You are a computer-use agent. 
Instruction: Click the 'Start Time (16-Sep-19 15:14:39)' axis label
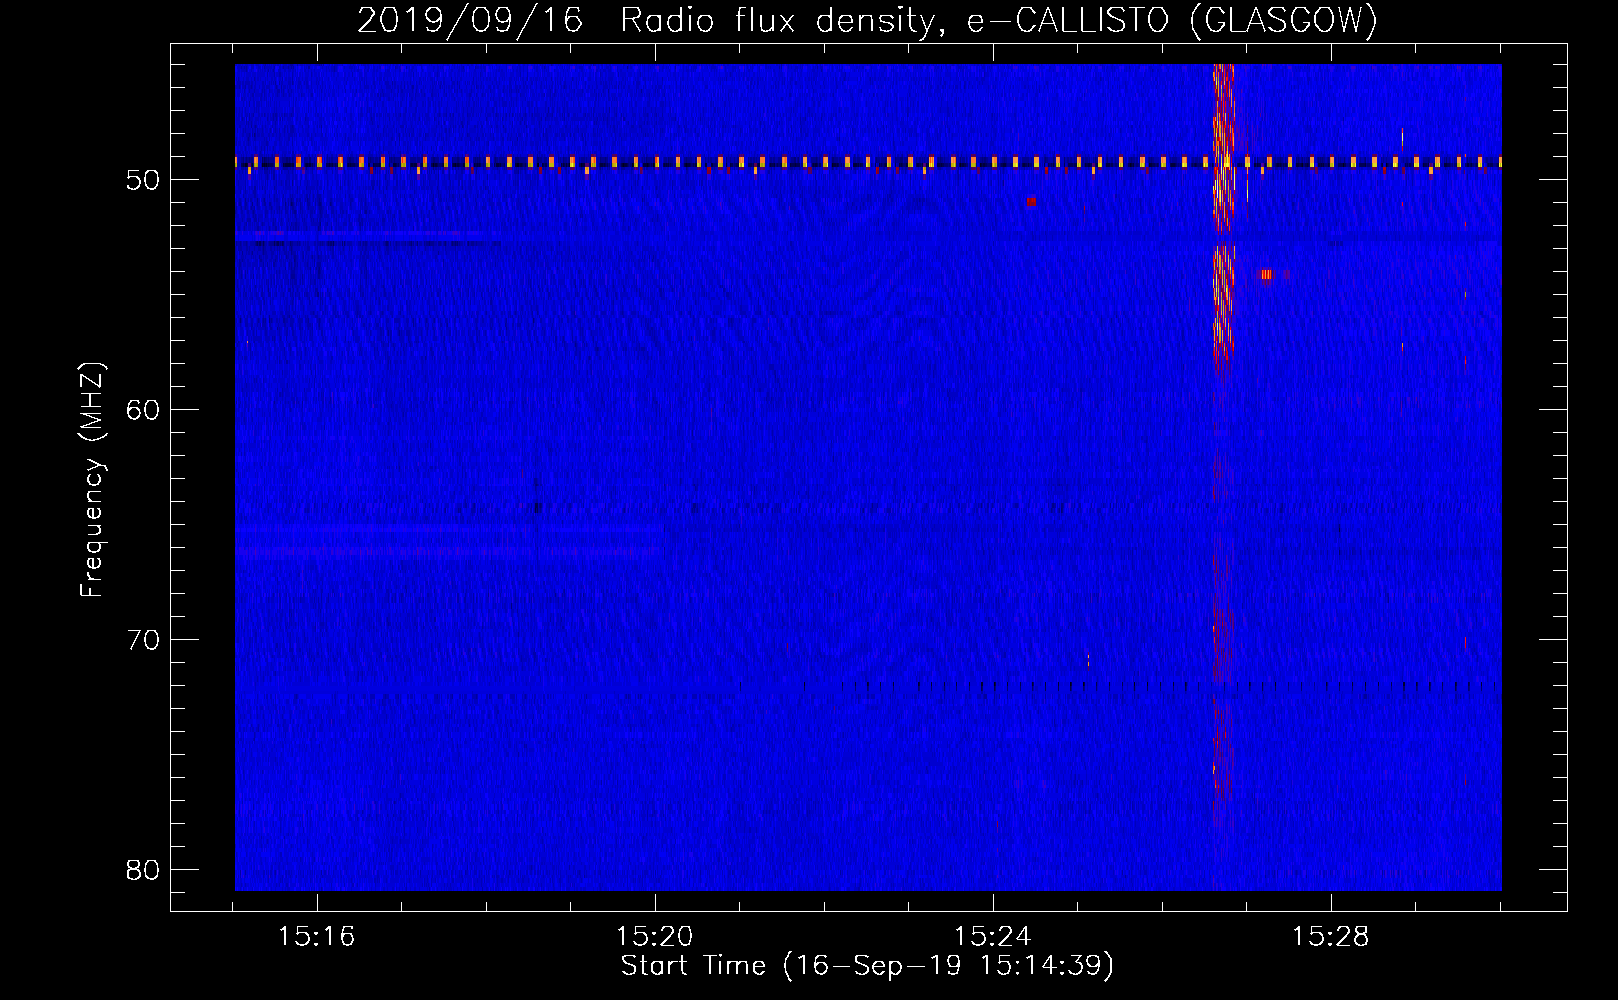[x=867, y=966]
